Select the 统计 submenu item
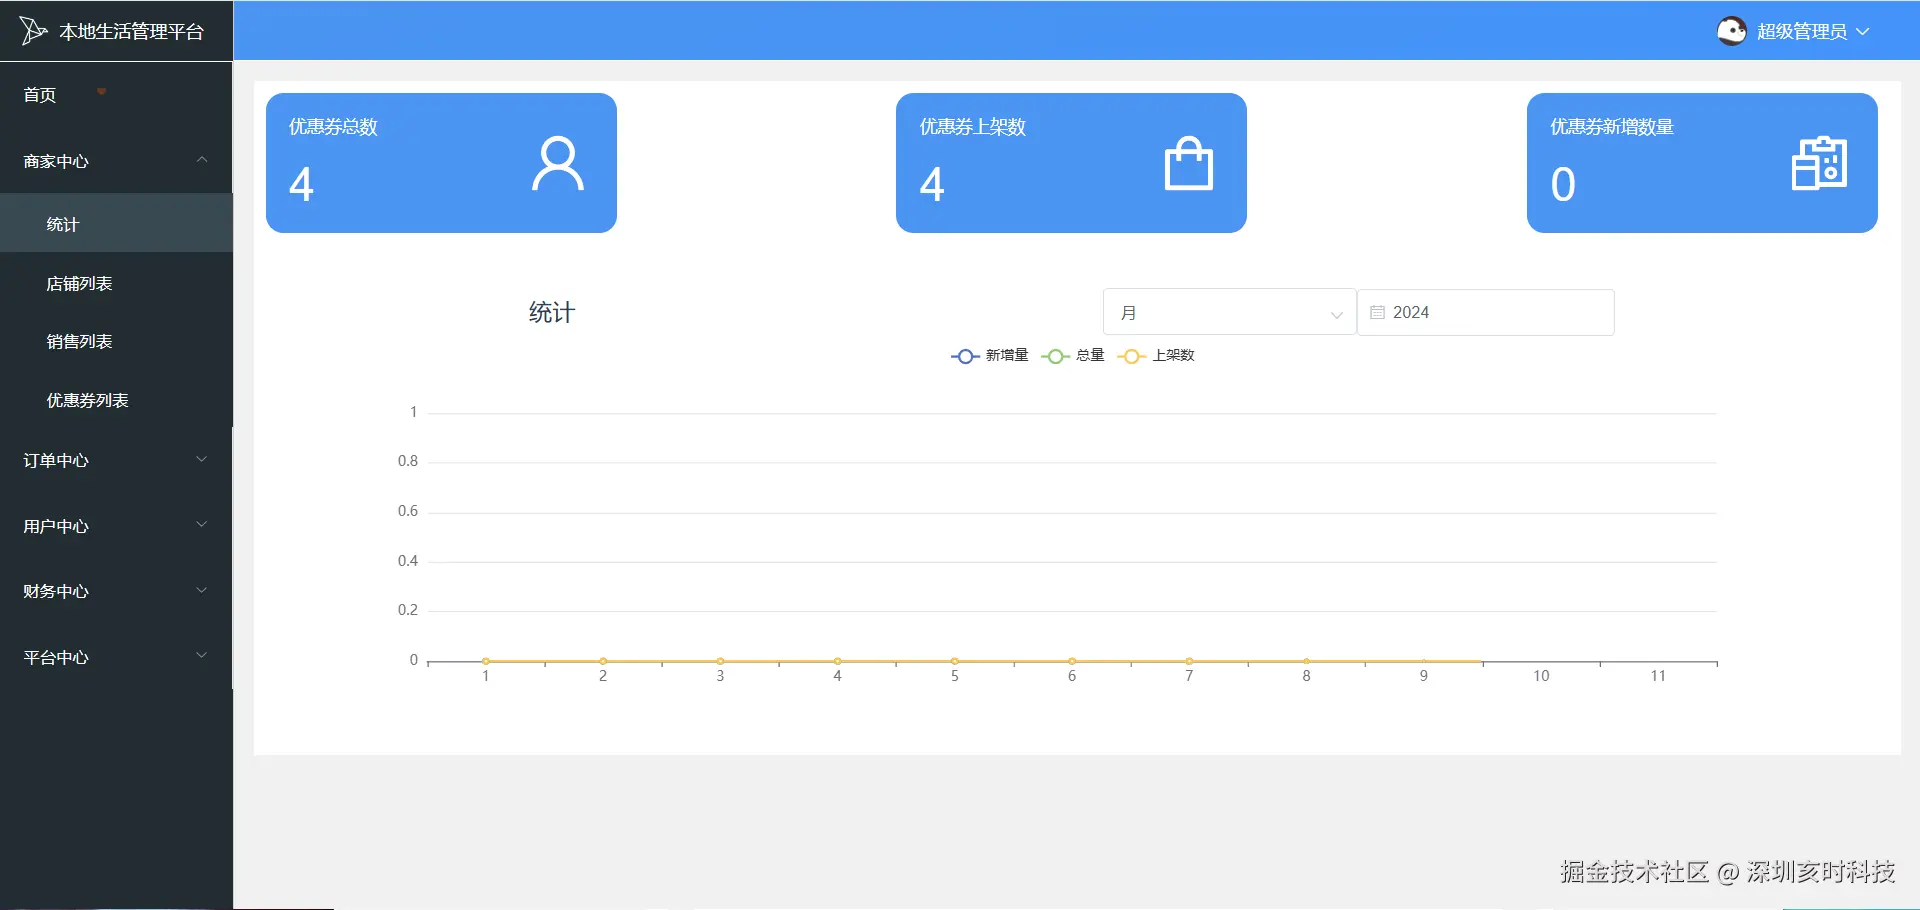 tap(116, 224)
